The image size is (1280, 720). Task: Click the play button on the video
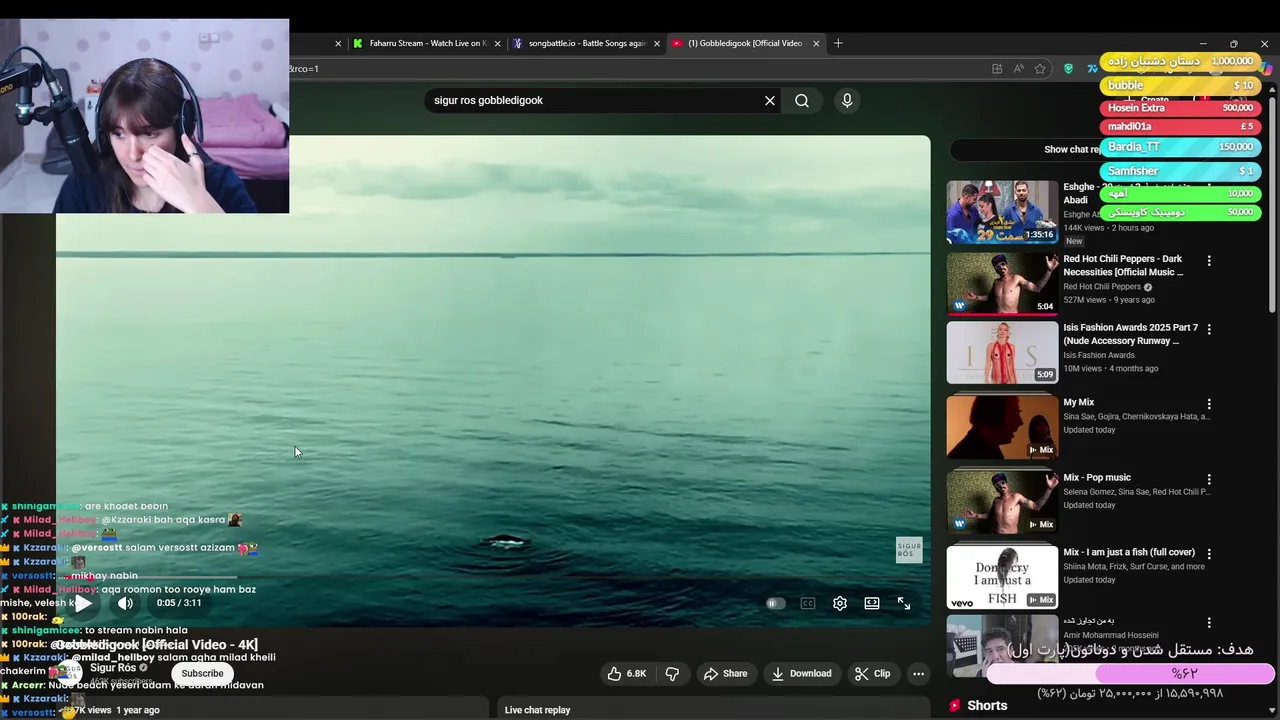(84, 603)
